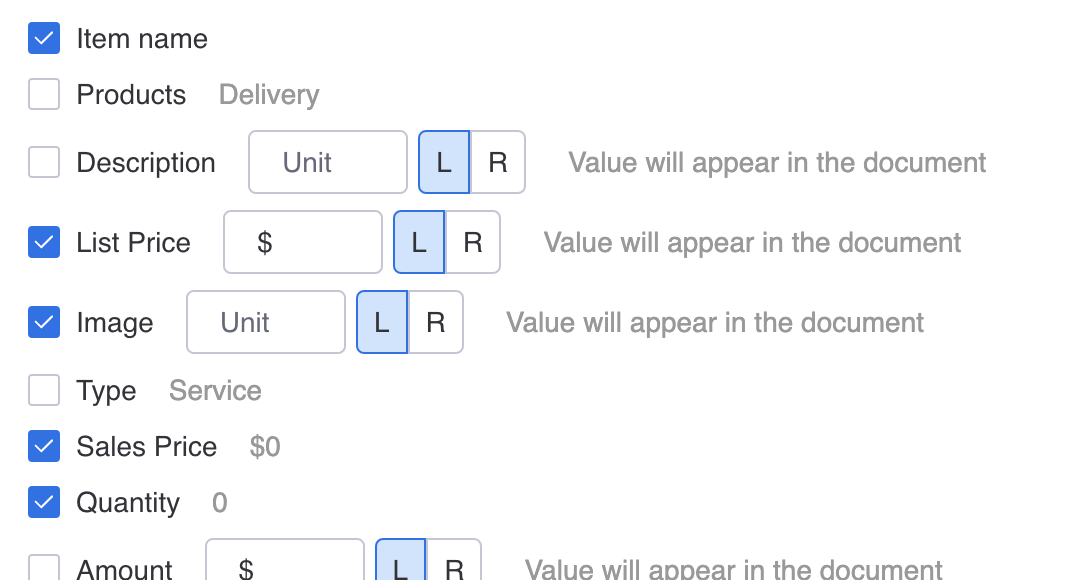The width and height of the screenshot is (1066, 580).
Task: Disable the Sales Price checkbox
Action: 44,446
